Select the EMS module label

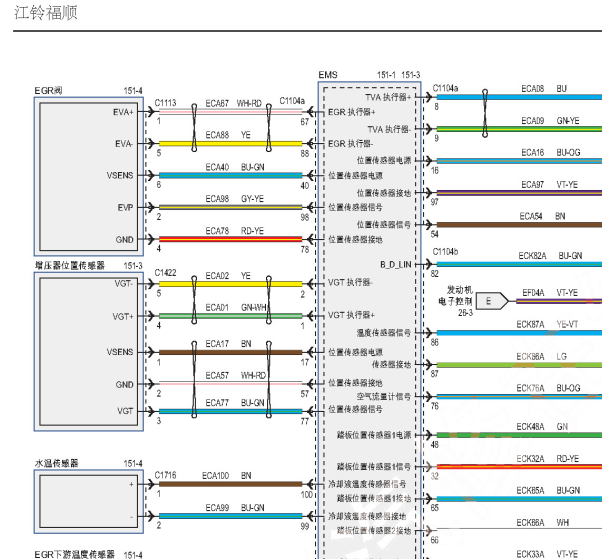(328, 75)
